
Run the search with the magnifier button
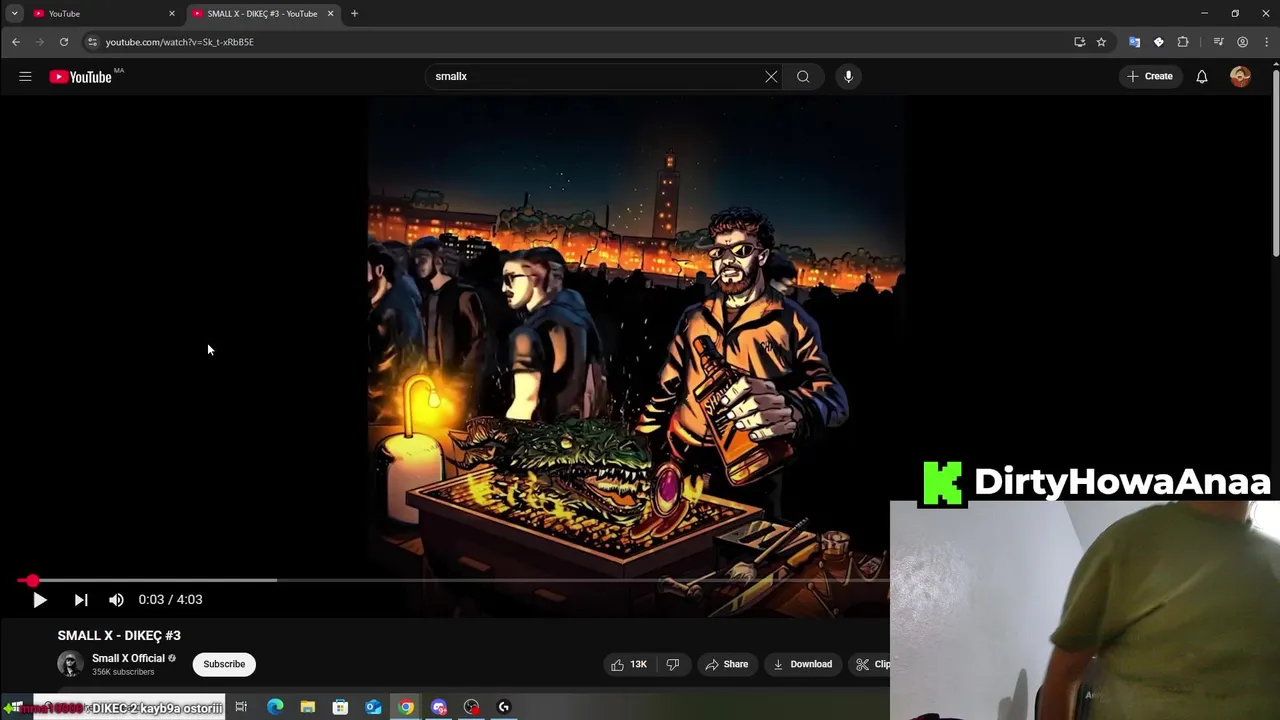(803, 76)
